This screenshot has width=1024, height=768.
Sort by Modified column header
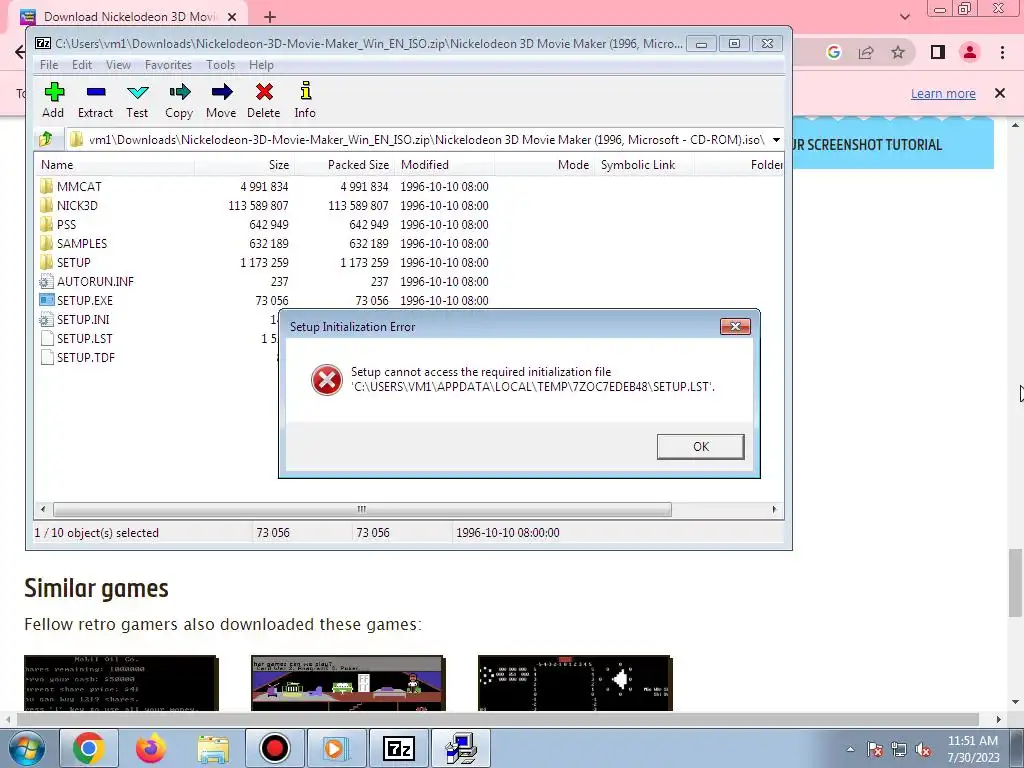click(444, 165)
